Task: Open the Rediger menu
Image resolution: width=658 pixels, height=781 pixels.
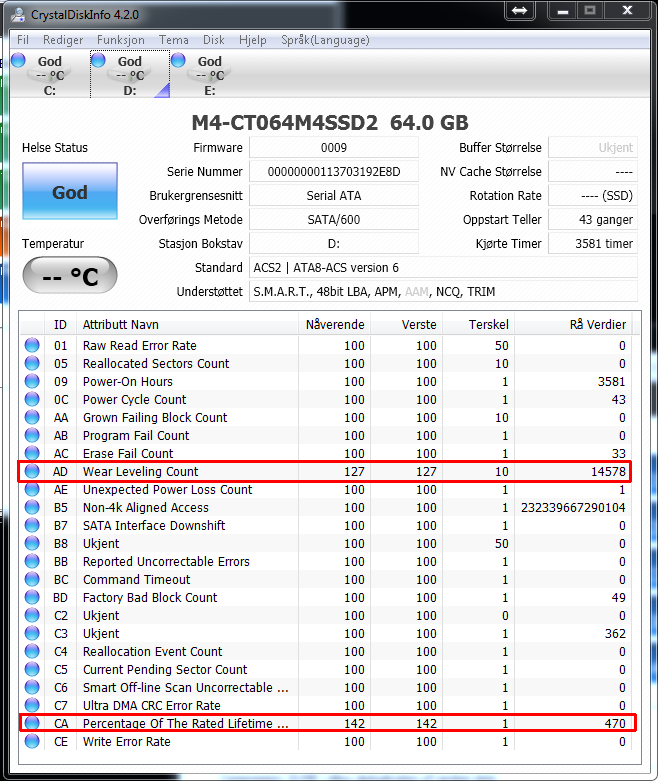Action: 63,40
